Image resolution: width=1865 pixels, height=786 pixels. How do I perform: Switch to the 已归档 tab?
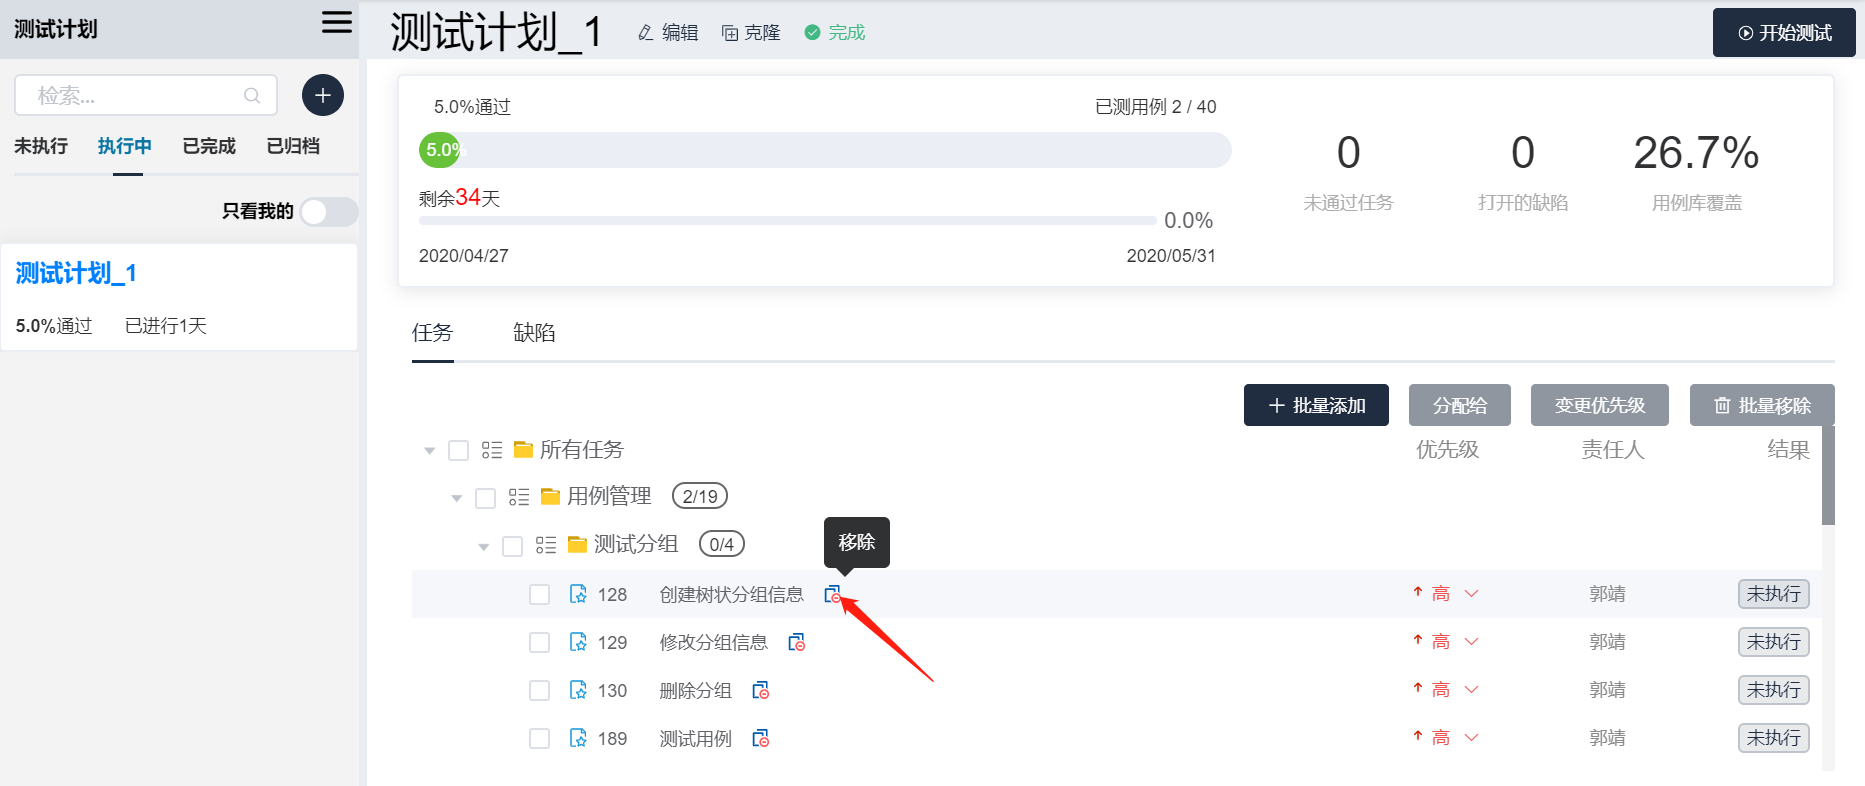pos(293,146)
